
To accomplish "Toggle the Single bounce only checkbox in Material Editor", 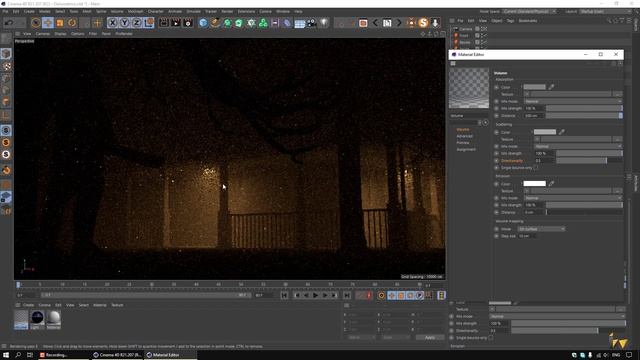I will 536,168.
